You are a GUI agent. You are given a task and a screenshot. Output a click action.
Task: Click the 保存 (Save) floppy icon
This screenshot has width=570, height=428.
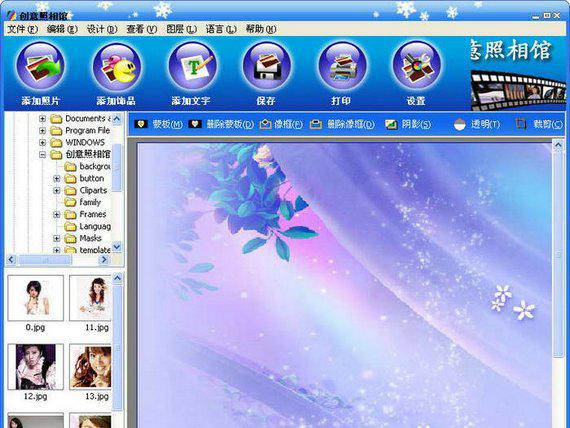click(266, 66)
